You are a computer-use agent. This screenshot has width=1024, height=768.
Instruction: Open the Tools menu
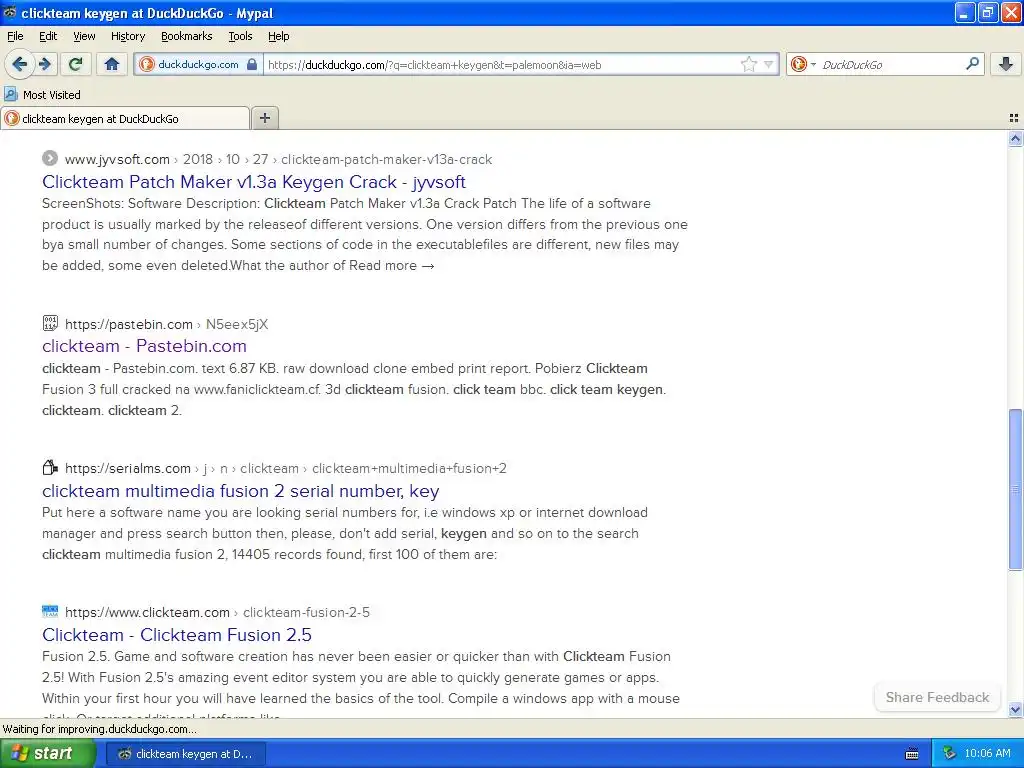point(240,36)
